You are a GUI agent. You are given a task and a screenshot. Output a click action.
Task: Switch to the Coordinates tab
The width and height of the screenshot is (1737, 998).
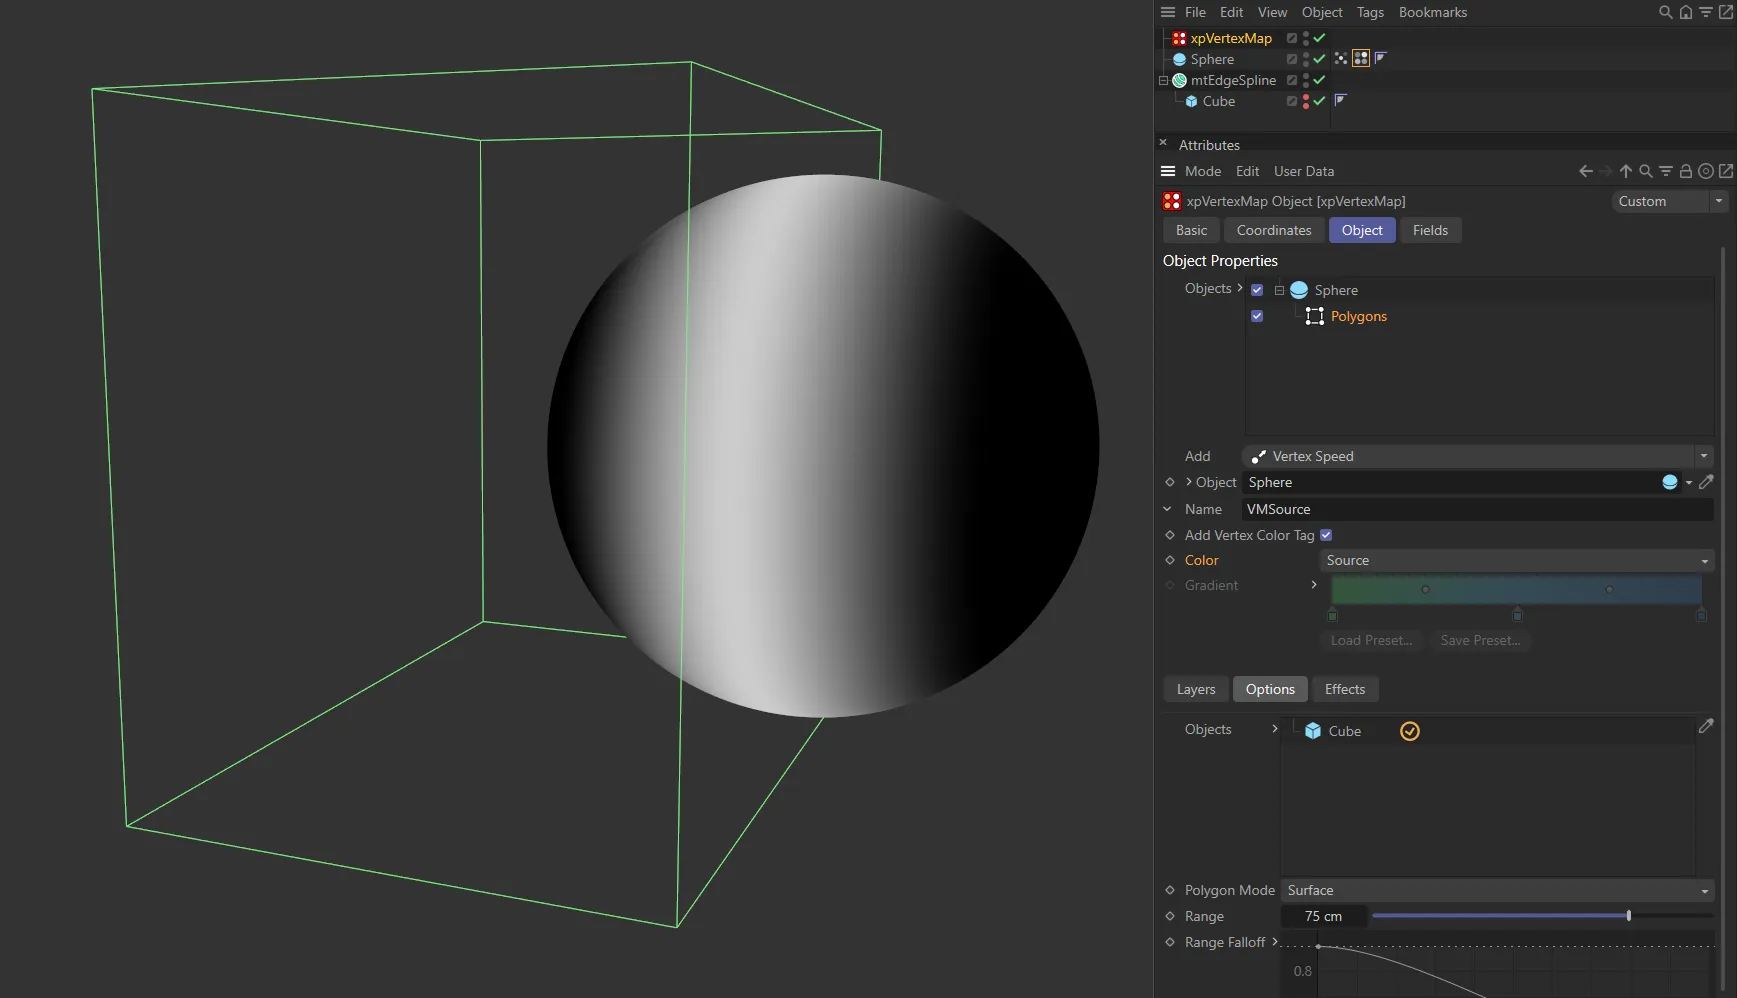(x=1273, y=230)
